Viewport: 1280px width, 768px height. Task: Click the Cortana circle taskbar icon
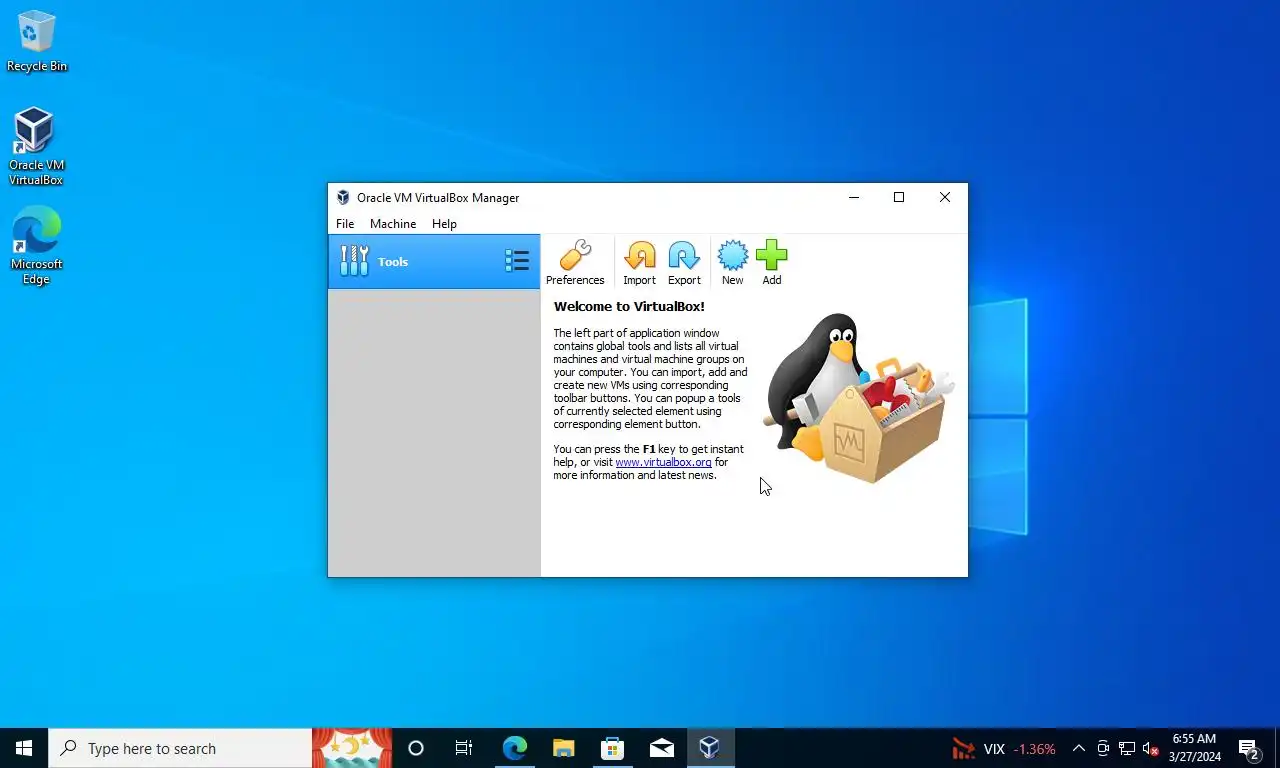point(416,748)
